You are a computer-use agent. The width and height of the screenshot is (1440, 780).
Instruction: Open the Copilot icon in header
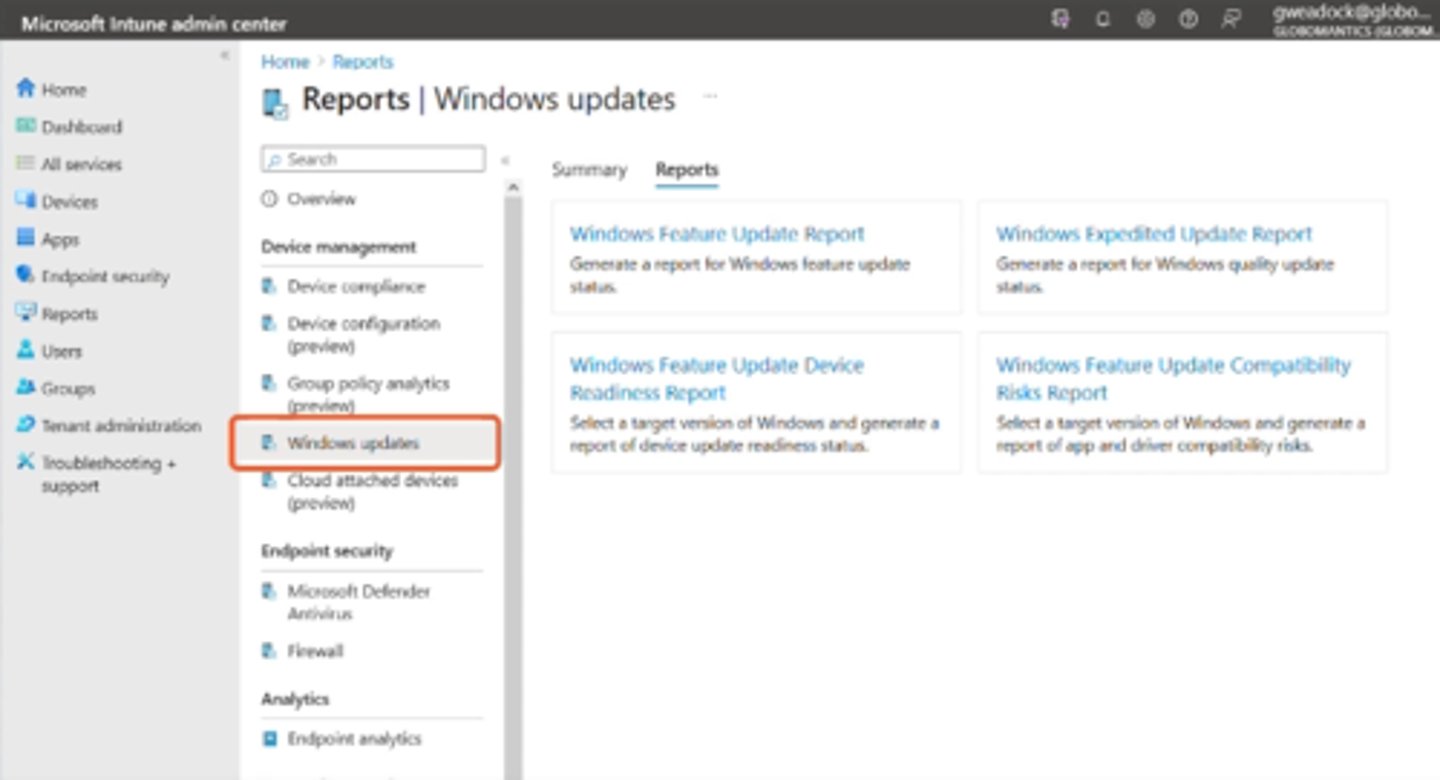[x=1061, y=19]
